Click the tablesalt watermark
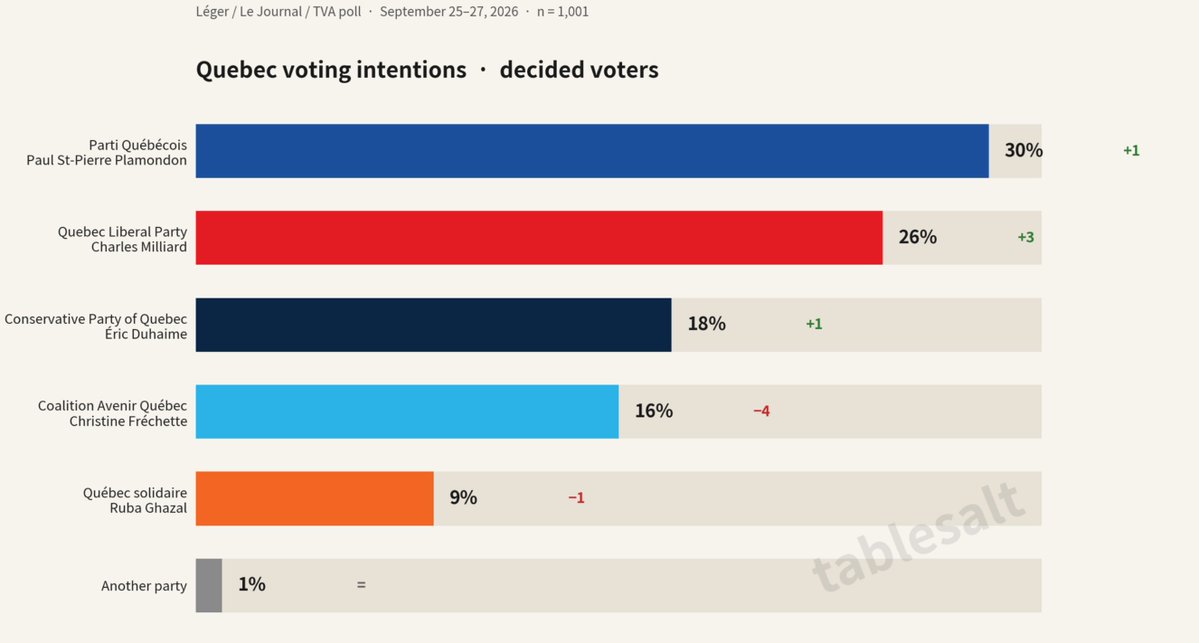 point(918,537)
